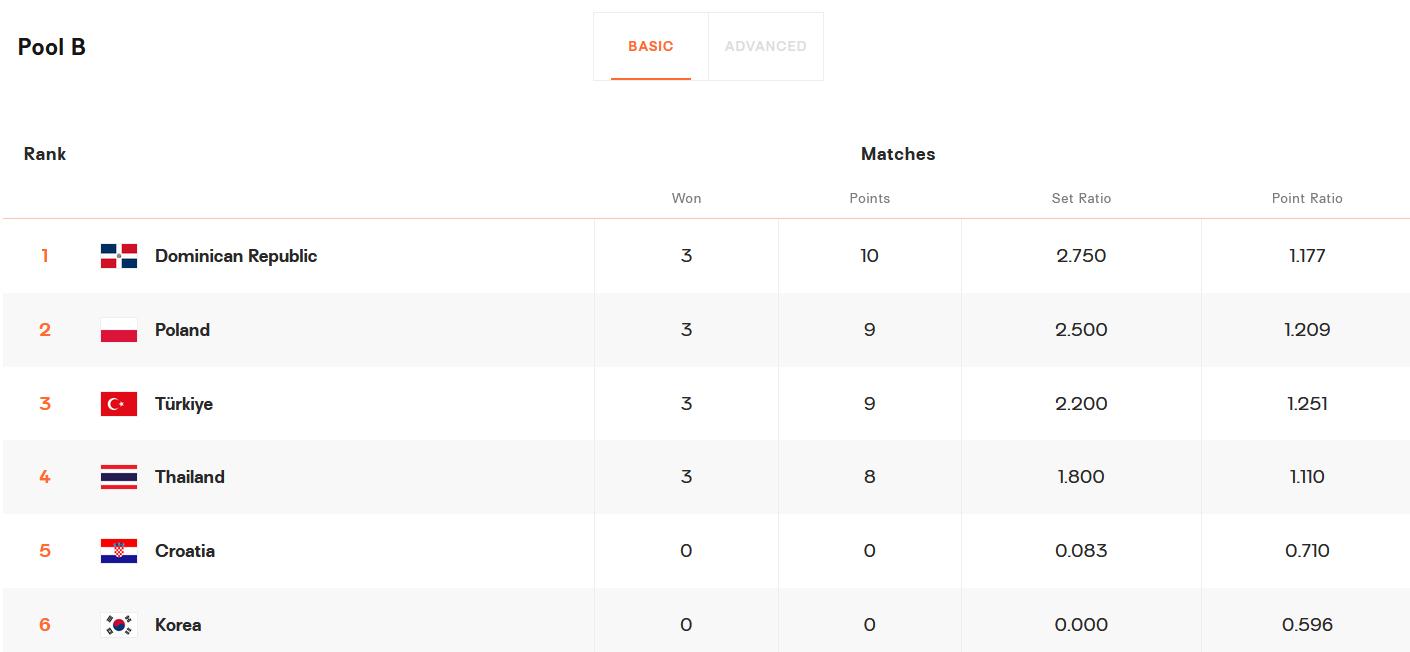Click the Korea flag icon
1410x652 pixels.
(x=119, y=625)
